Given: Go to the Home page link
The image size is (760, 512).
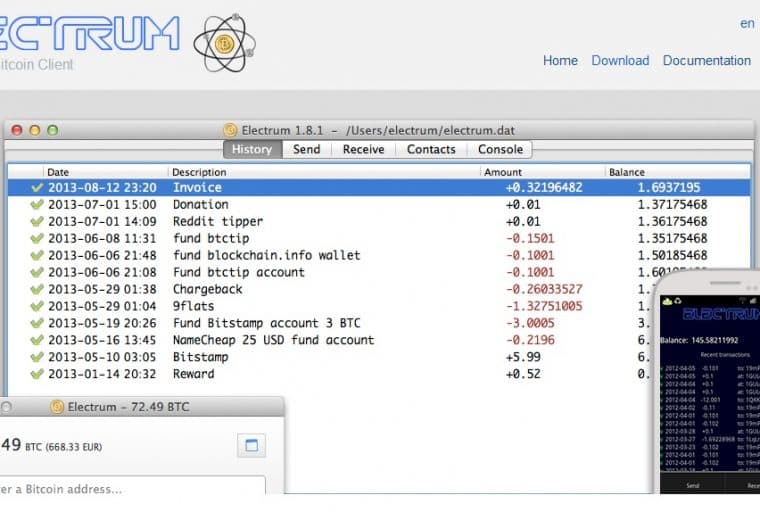Looking at the screenshot, I should point(560,61).
